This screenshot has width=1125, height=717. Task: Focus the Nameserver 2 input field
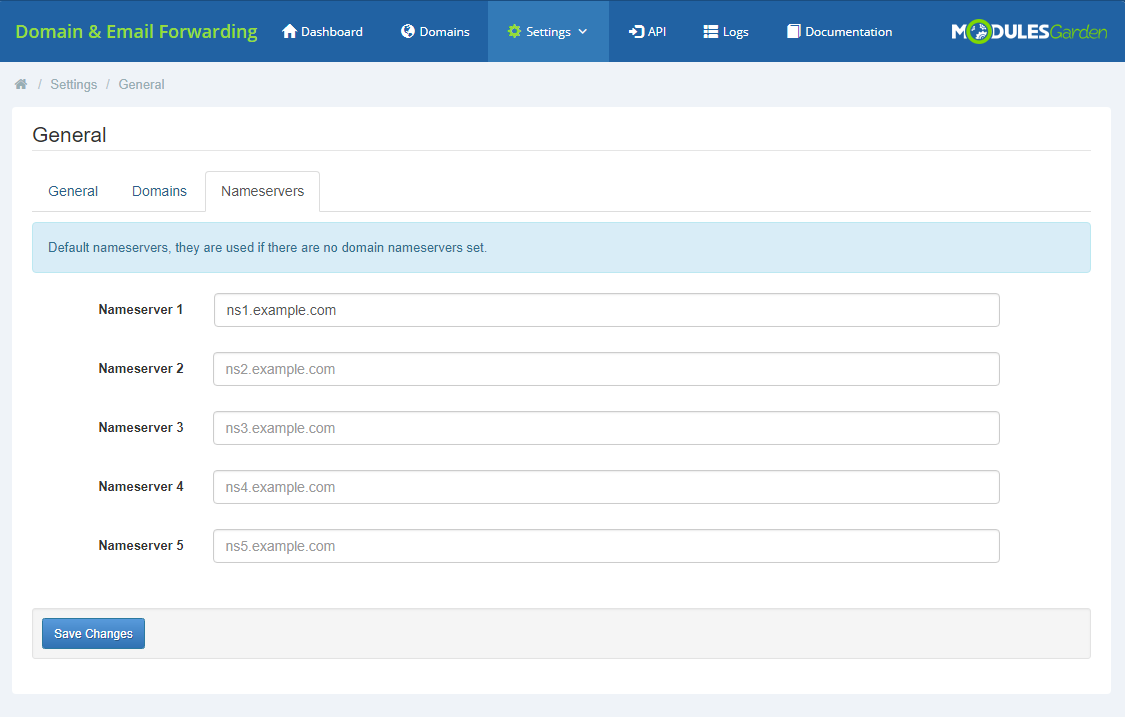[x=606, y=369]
